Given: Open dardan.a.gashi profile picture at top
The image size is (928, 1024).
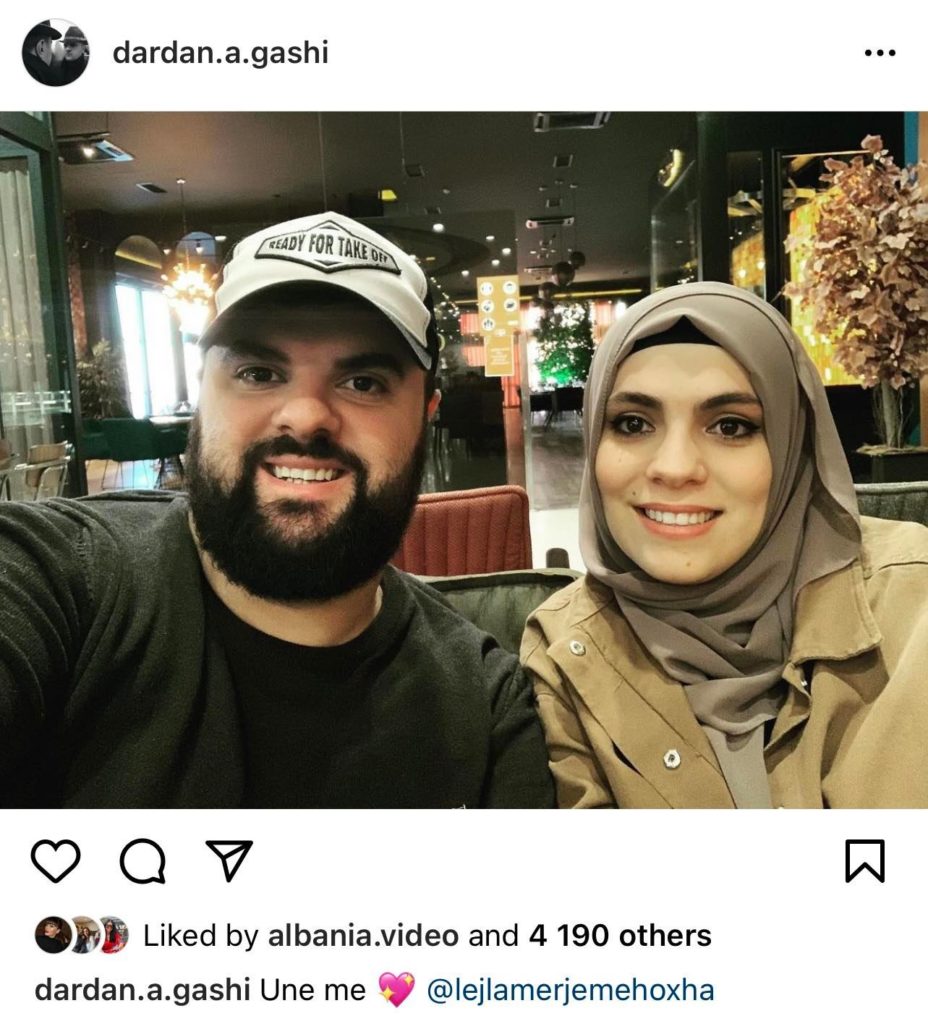Looking at the screenshot, I should [56, 52].
